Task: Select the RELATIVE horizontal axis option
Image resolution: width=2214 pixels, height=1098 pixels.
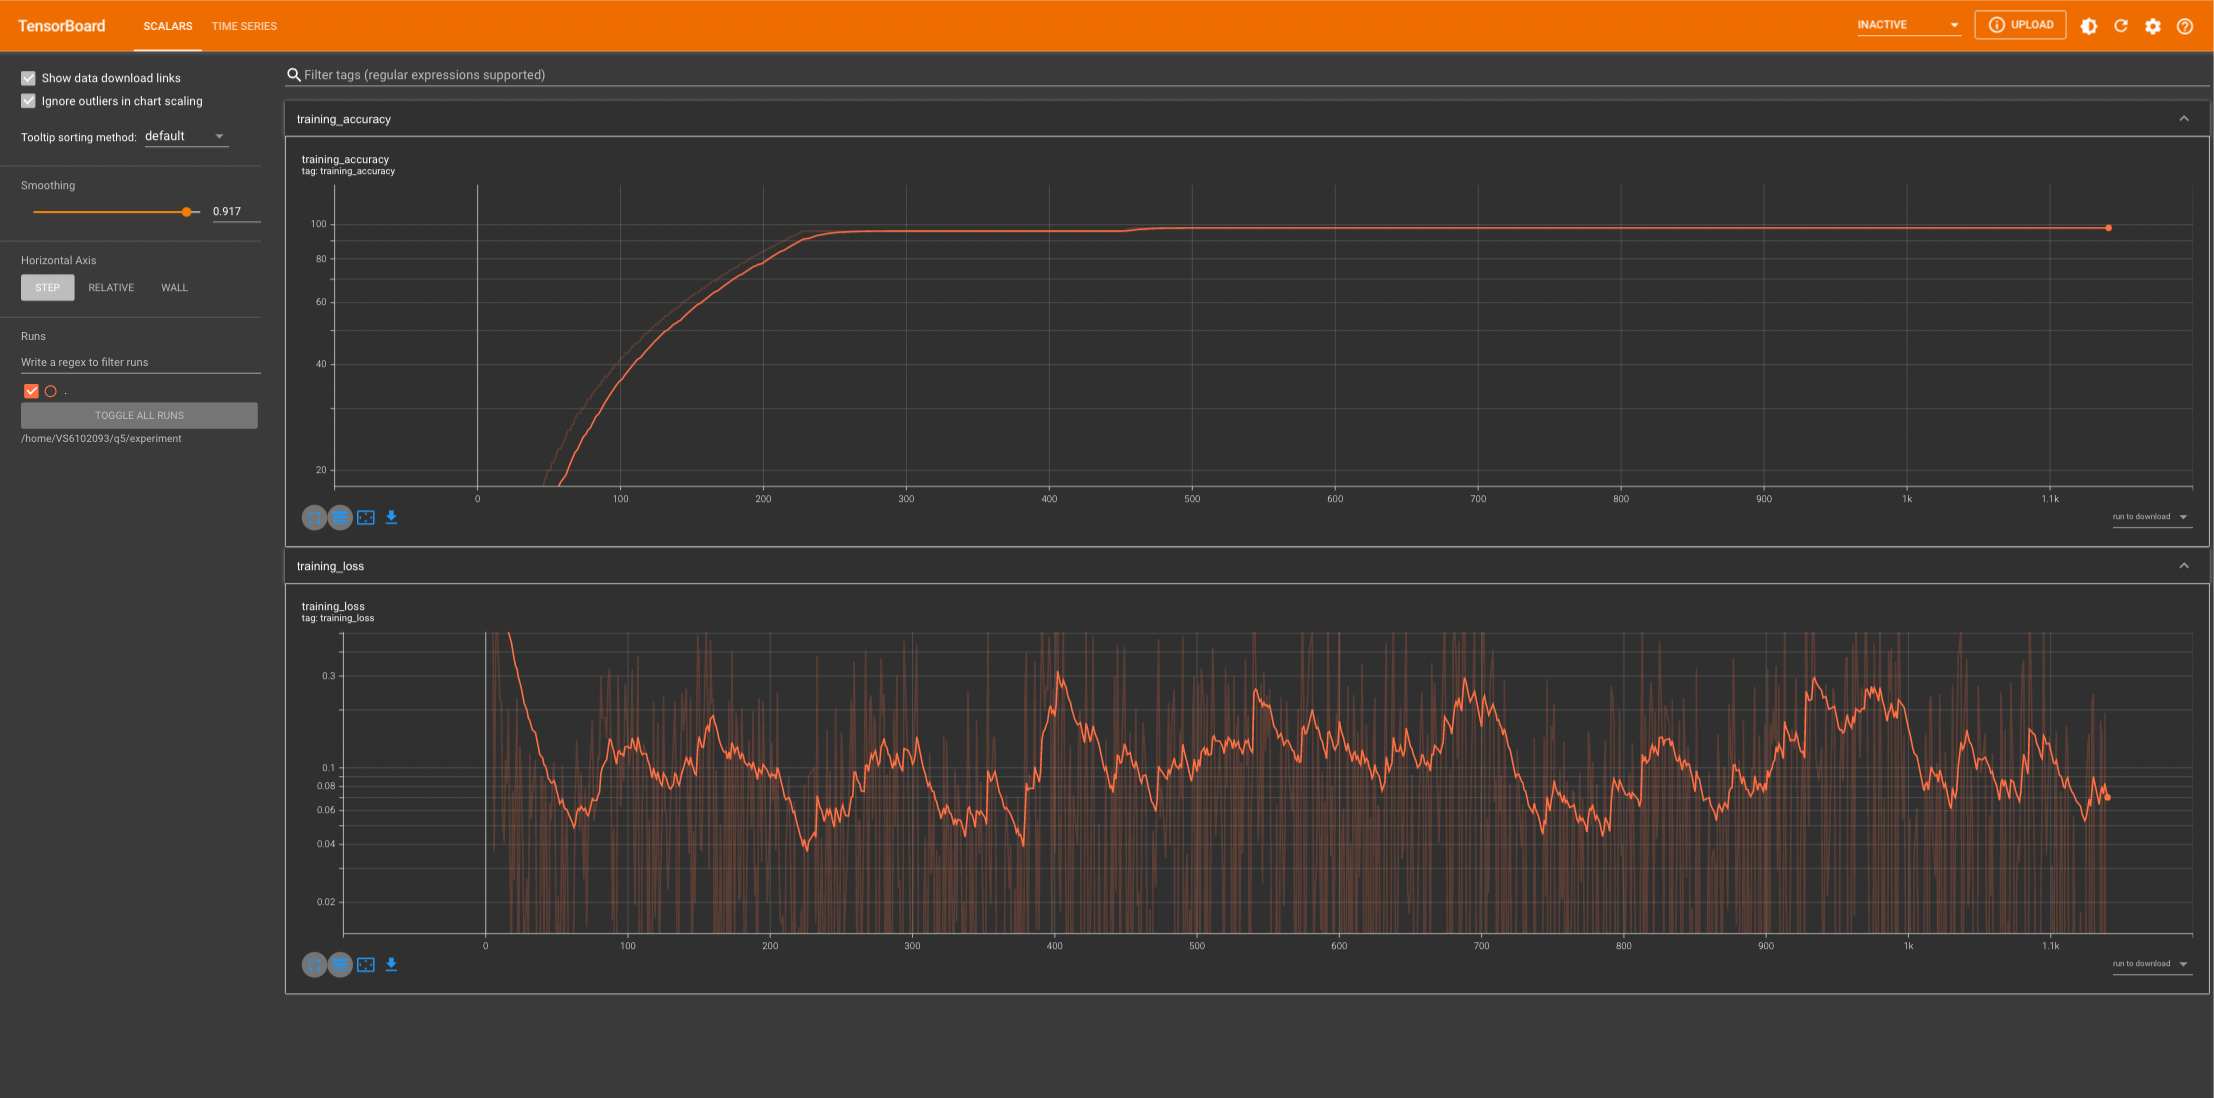Action: click(111, 288)
